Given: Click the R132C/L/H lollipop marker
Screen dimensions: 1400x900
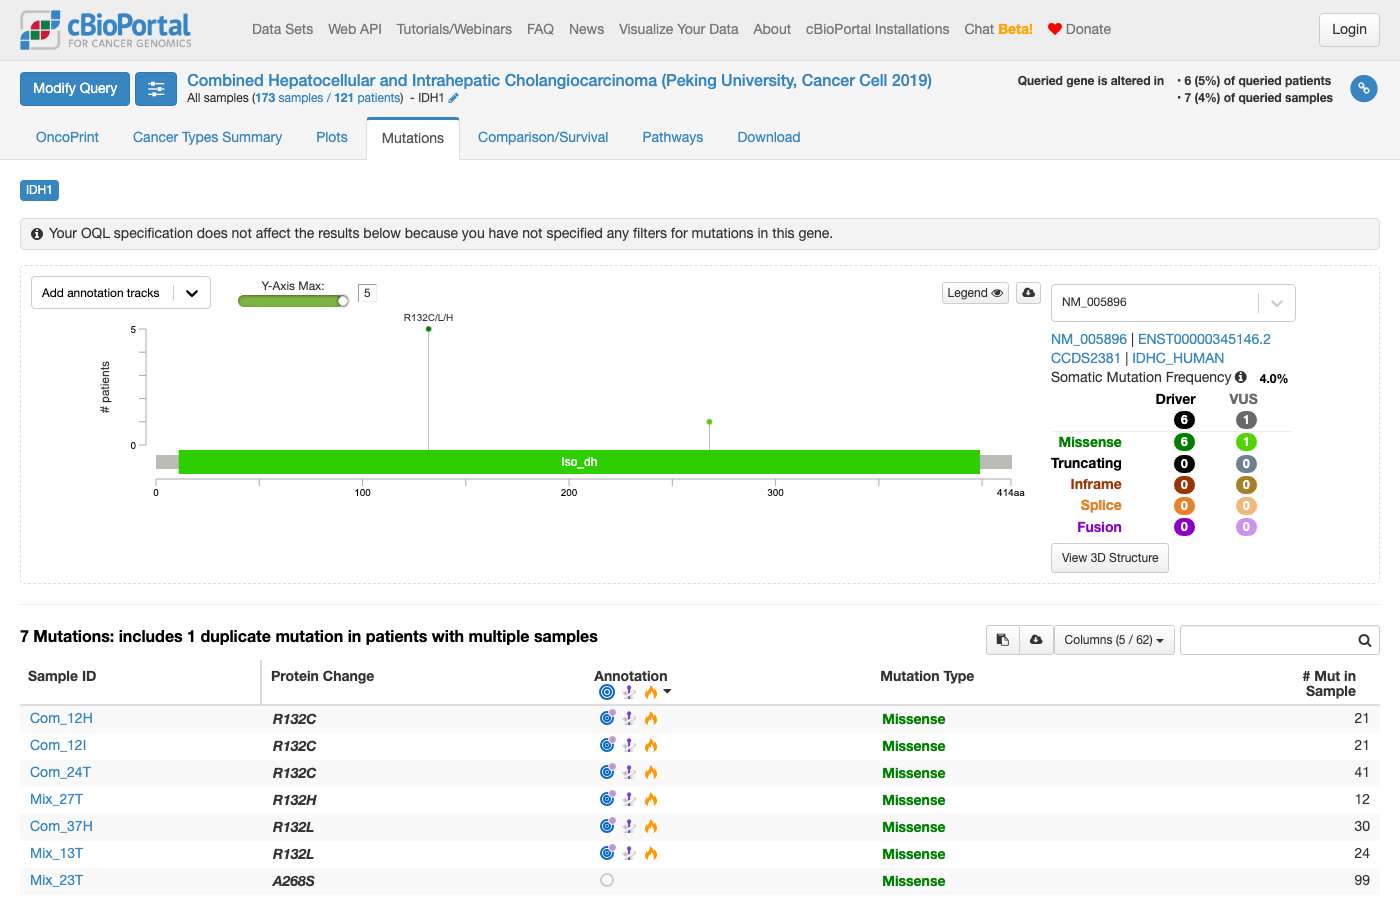Looking at the screenshot, I should 429,329.
